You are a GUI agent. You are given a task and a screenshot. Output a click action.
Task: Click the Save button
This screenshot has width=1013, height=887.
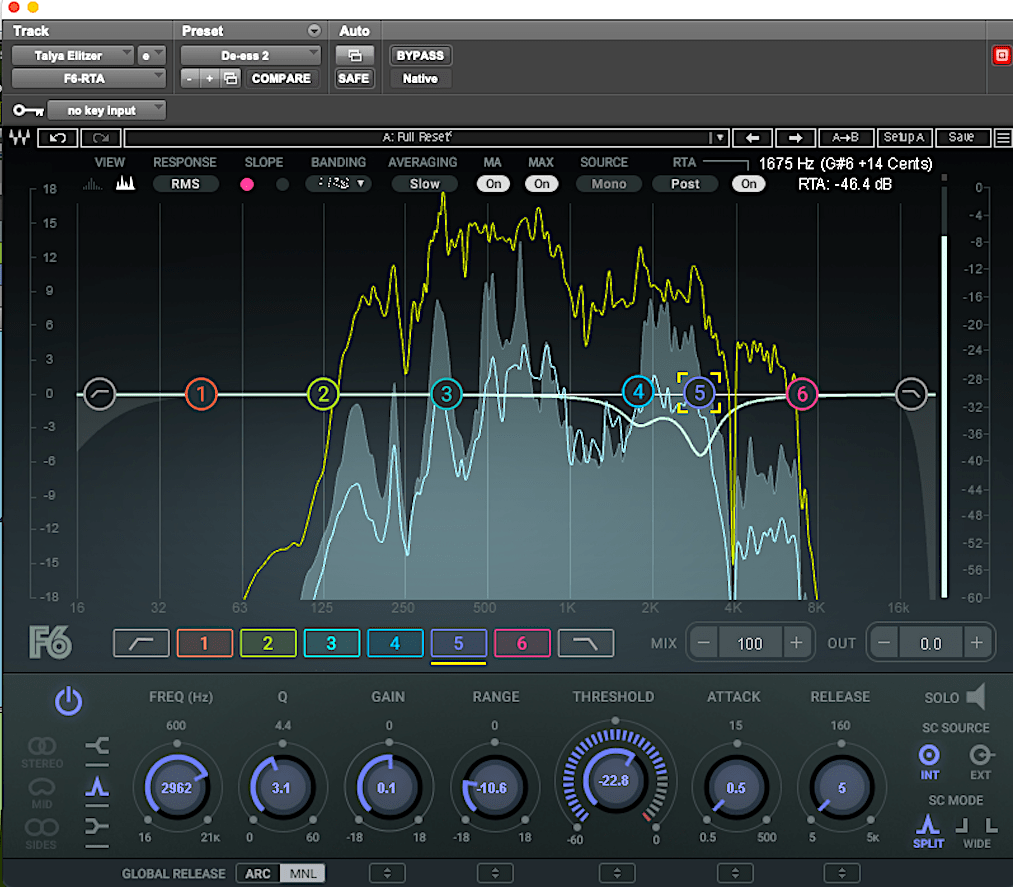click(962, 138)
